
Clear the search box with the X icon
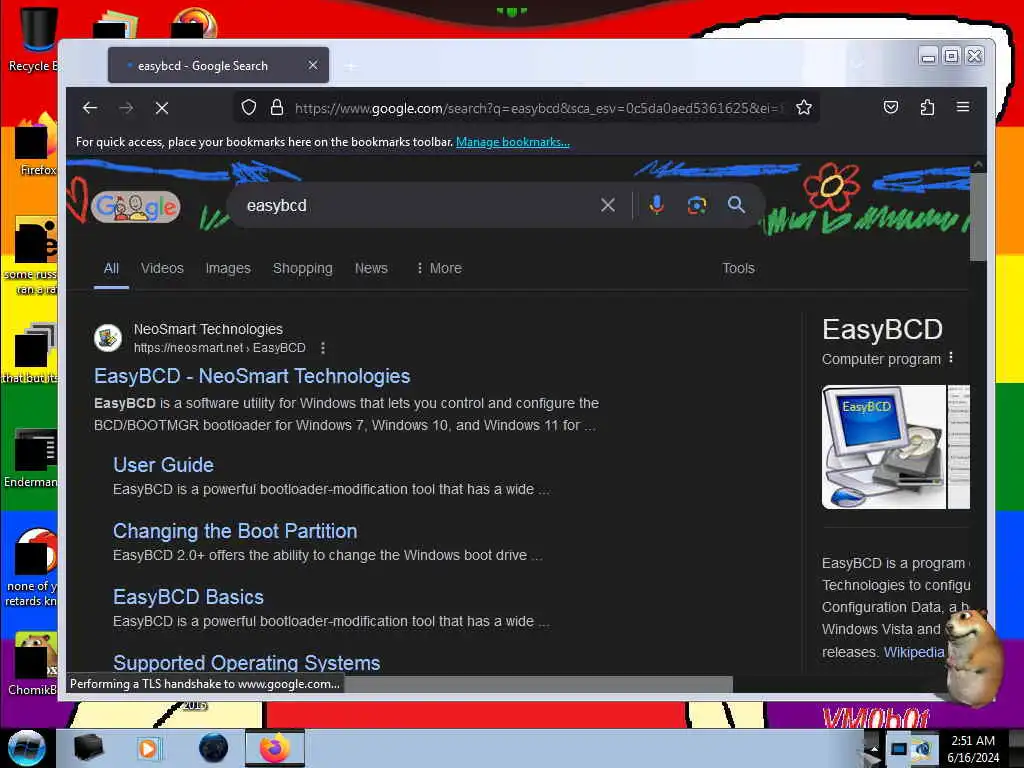(607, 205)
